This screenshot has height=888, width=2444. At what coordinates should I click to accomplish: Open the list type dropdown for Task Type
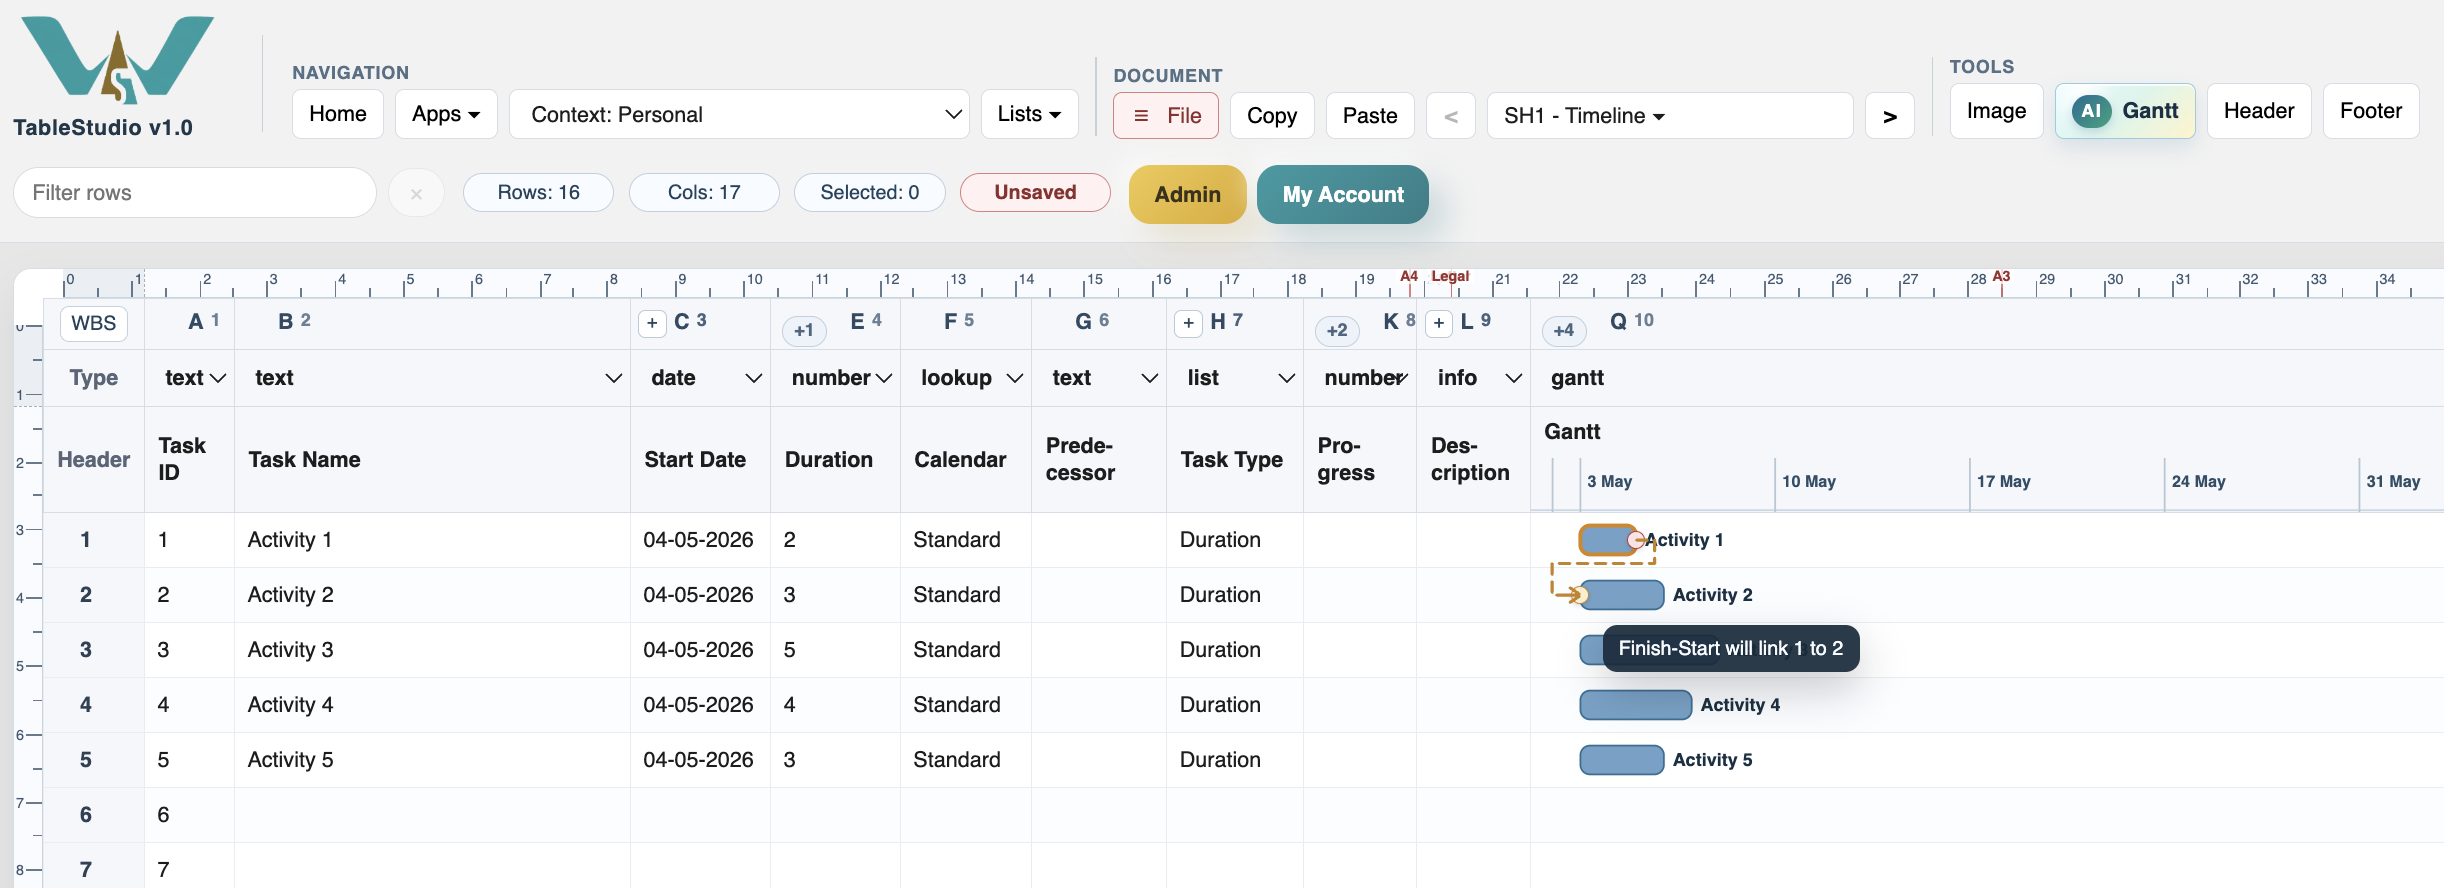click(x=1240, y=378)
